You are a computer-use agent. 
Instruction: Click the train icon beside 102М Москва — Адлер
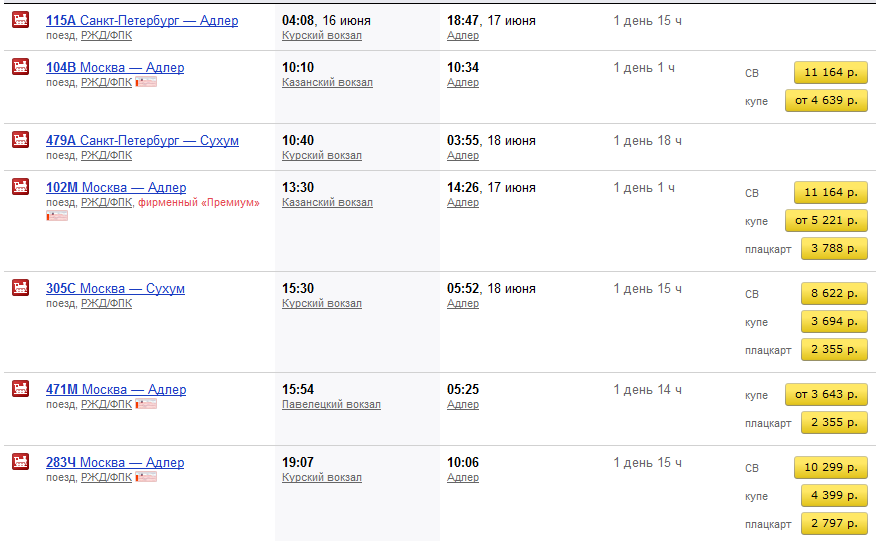tap(20, 187)
